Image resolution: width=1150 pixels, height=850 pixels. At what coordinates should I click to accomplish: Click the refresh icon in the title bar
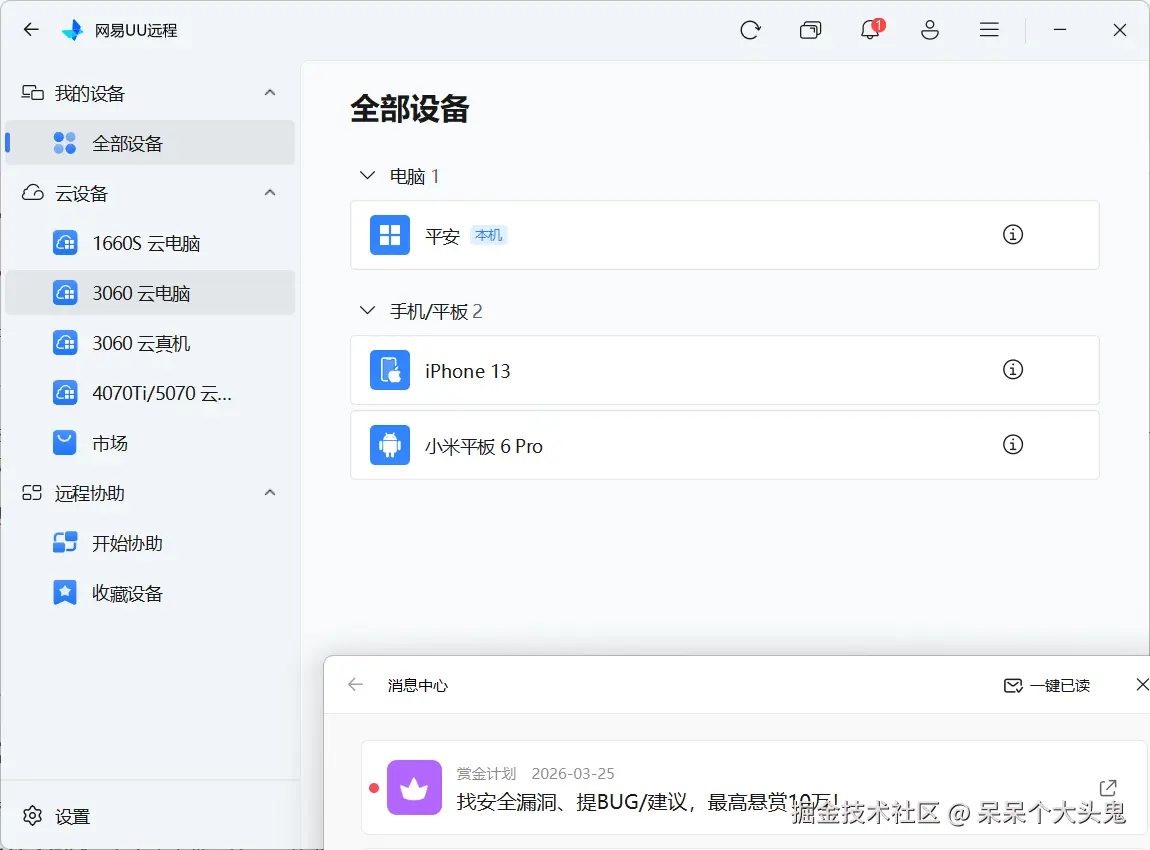[x=751, y=30]
